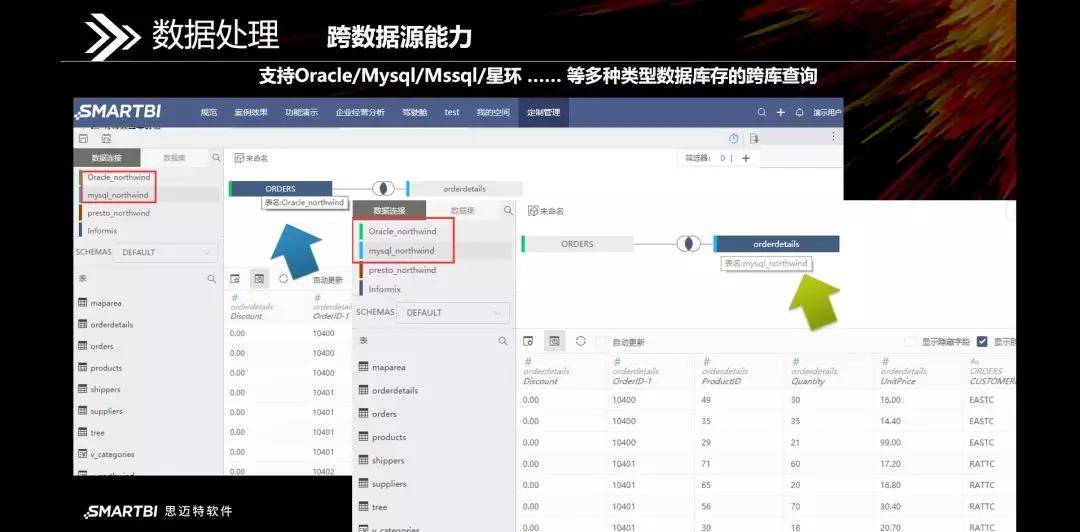This screenshot has width=1080, height=532.
Task: Click the 演示用户 user label
Action: coord(827,112)
